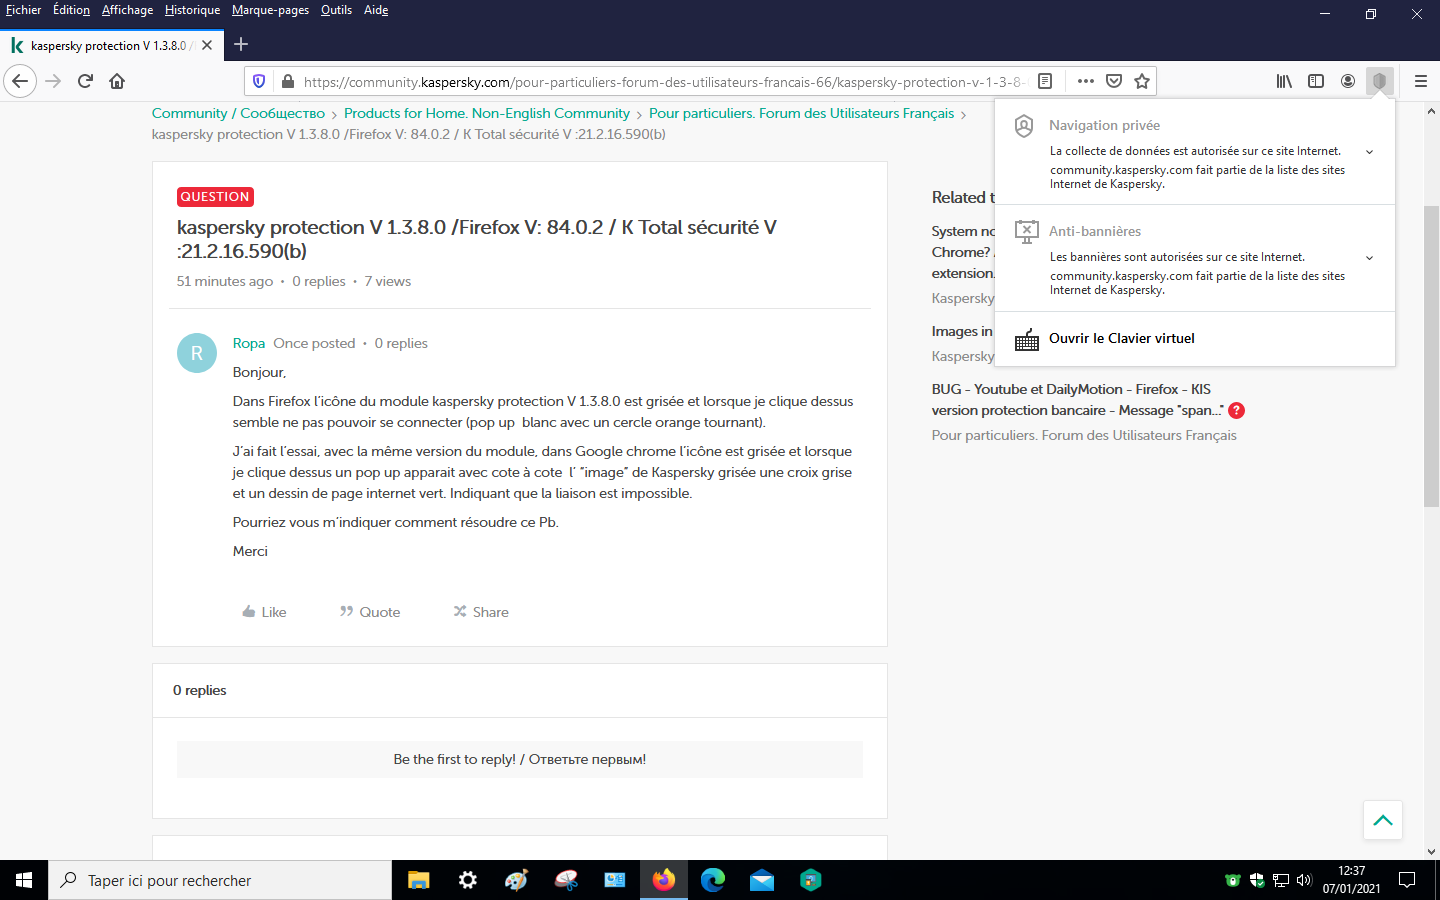
Task: Click the scrollbar down arrow
Action: coord(1431,852)
